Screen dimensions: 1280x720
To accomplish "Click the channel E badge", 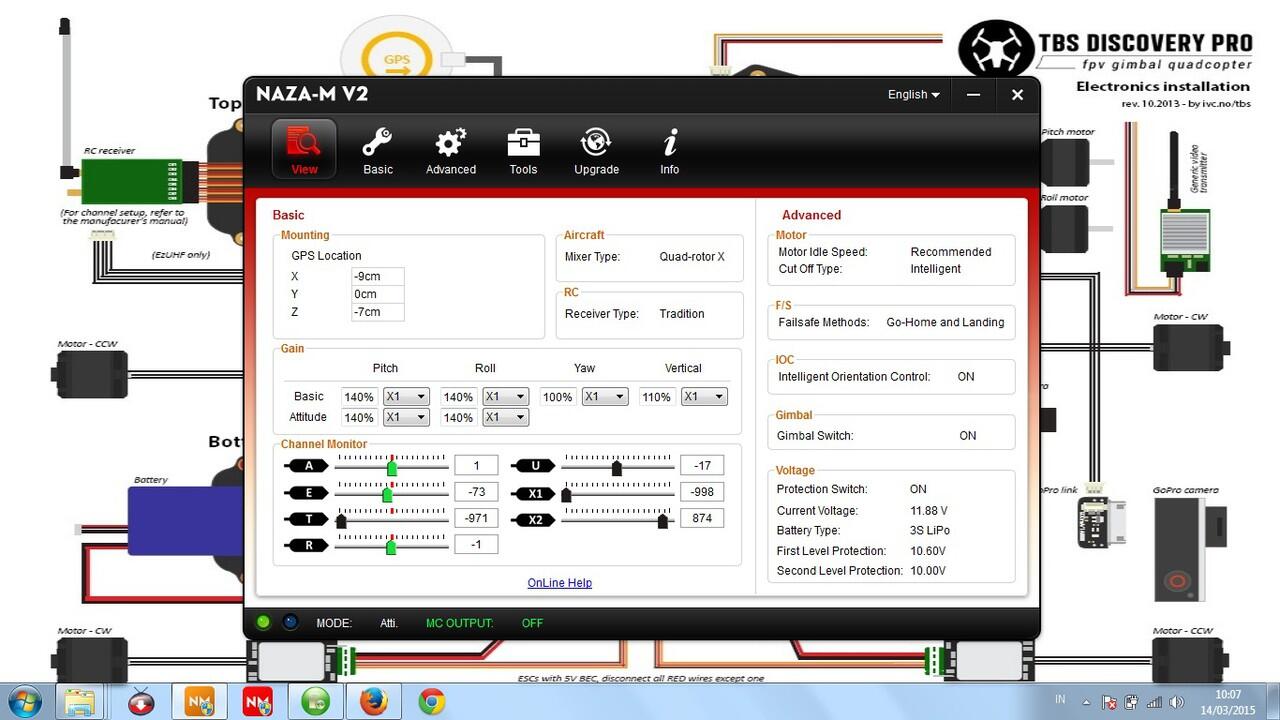I will (x=307, y=493).
